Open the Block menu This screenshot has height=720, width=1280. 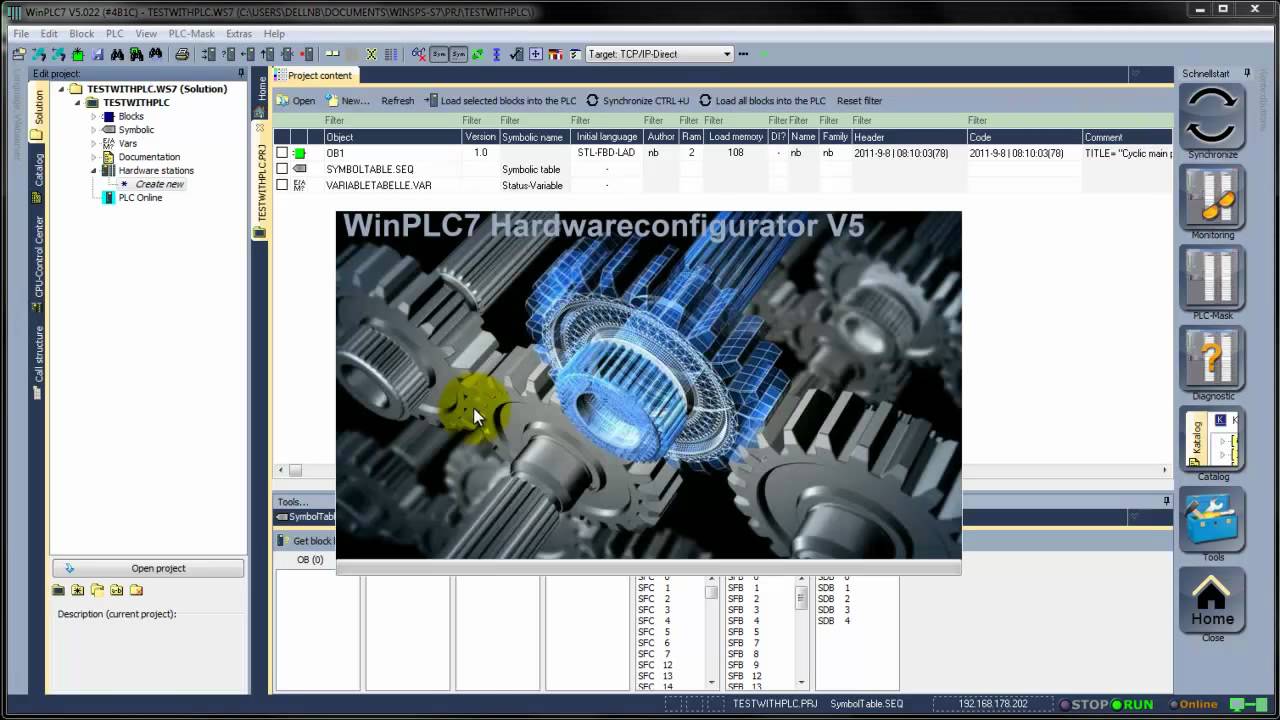(82, 33)
